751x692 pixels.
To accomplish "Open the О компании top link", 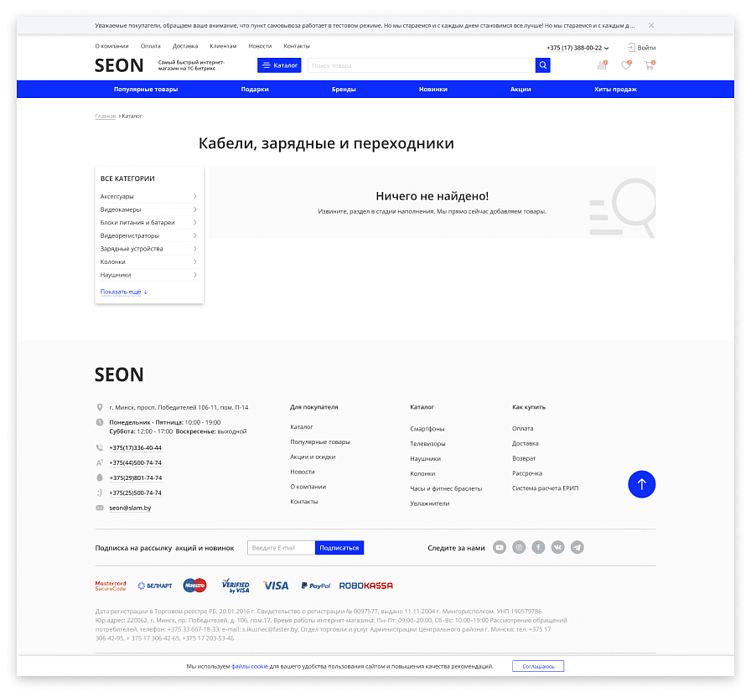I will coord(112,46).
